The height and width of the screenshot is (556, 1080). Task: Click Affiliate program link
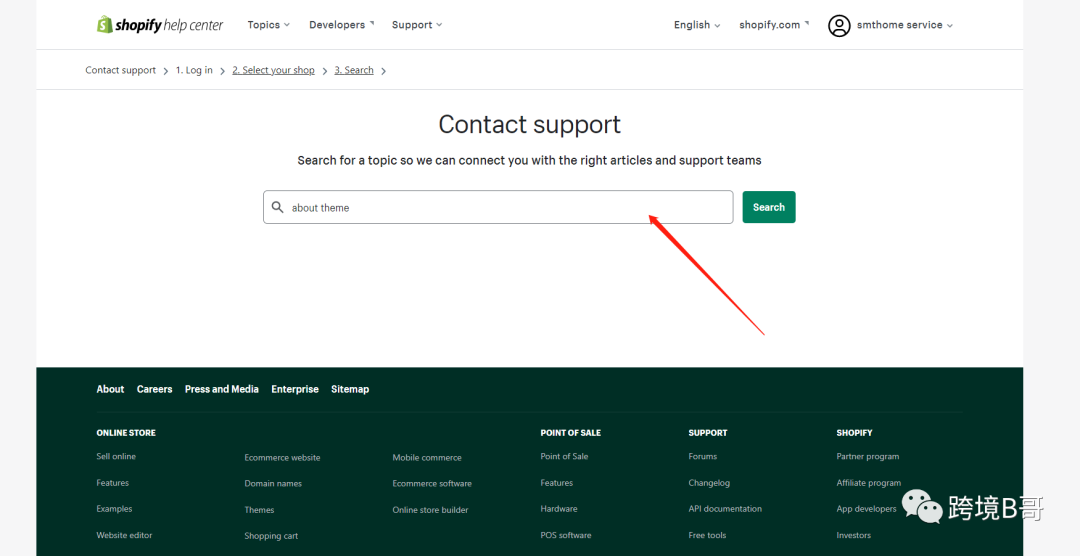pyautogui.click(x=869, y=482)
